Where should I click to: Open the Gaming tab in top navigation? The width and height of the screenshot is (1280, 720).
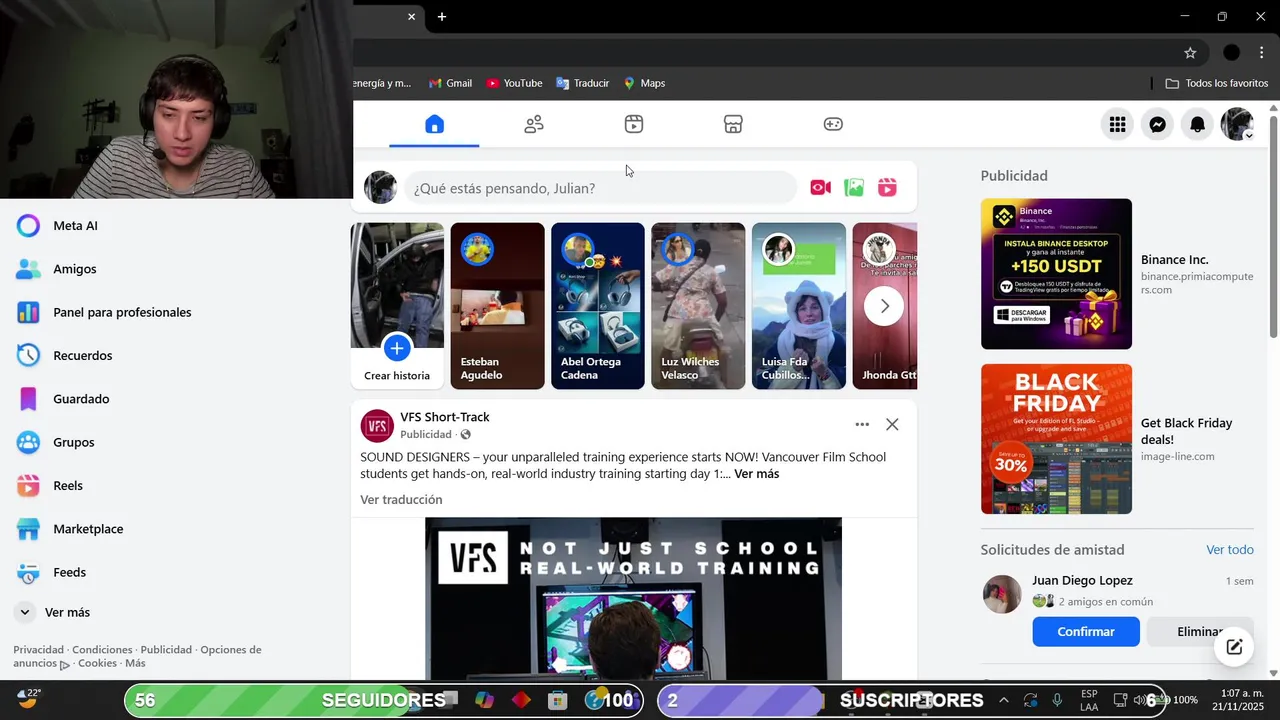833,124
